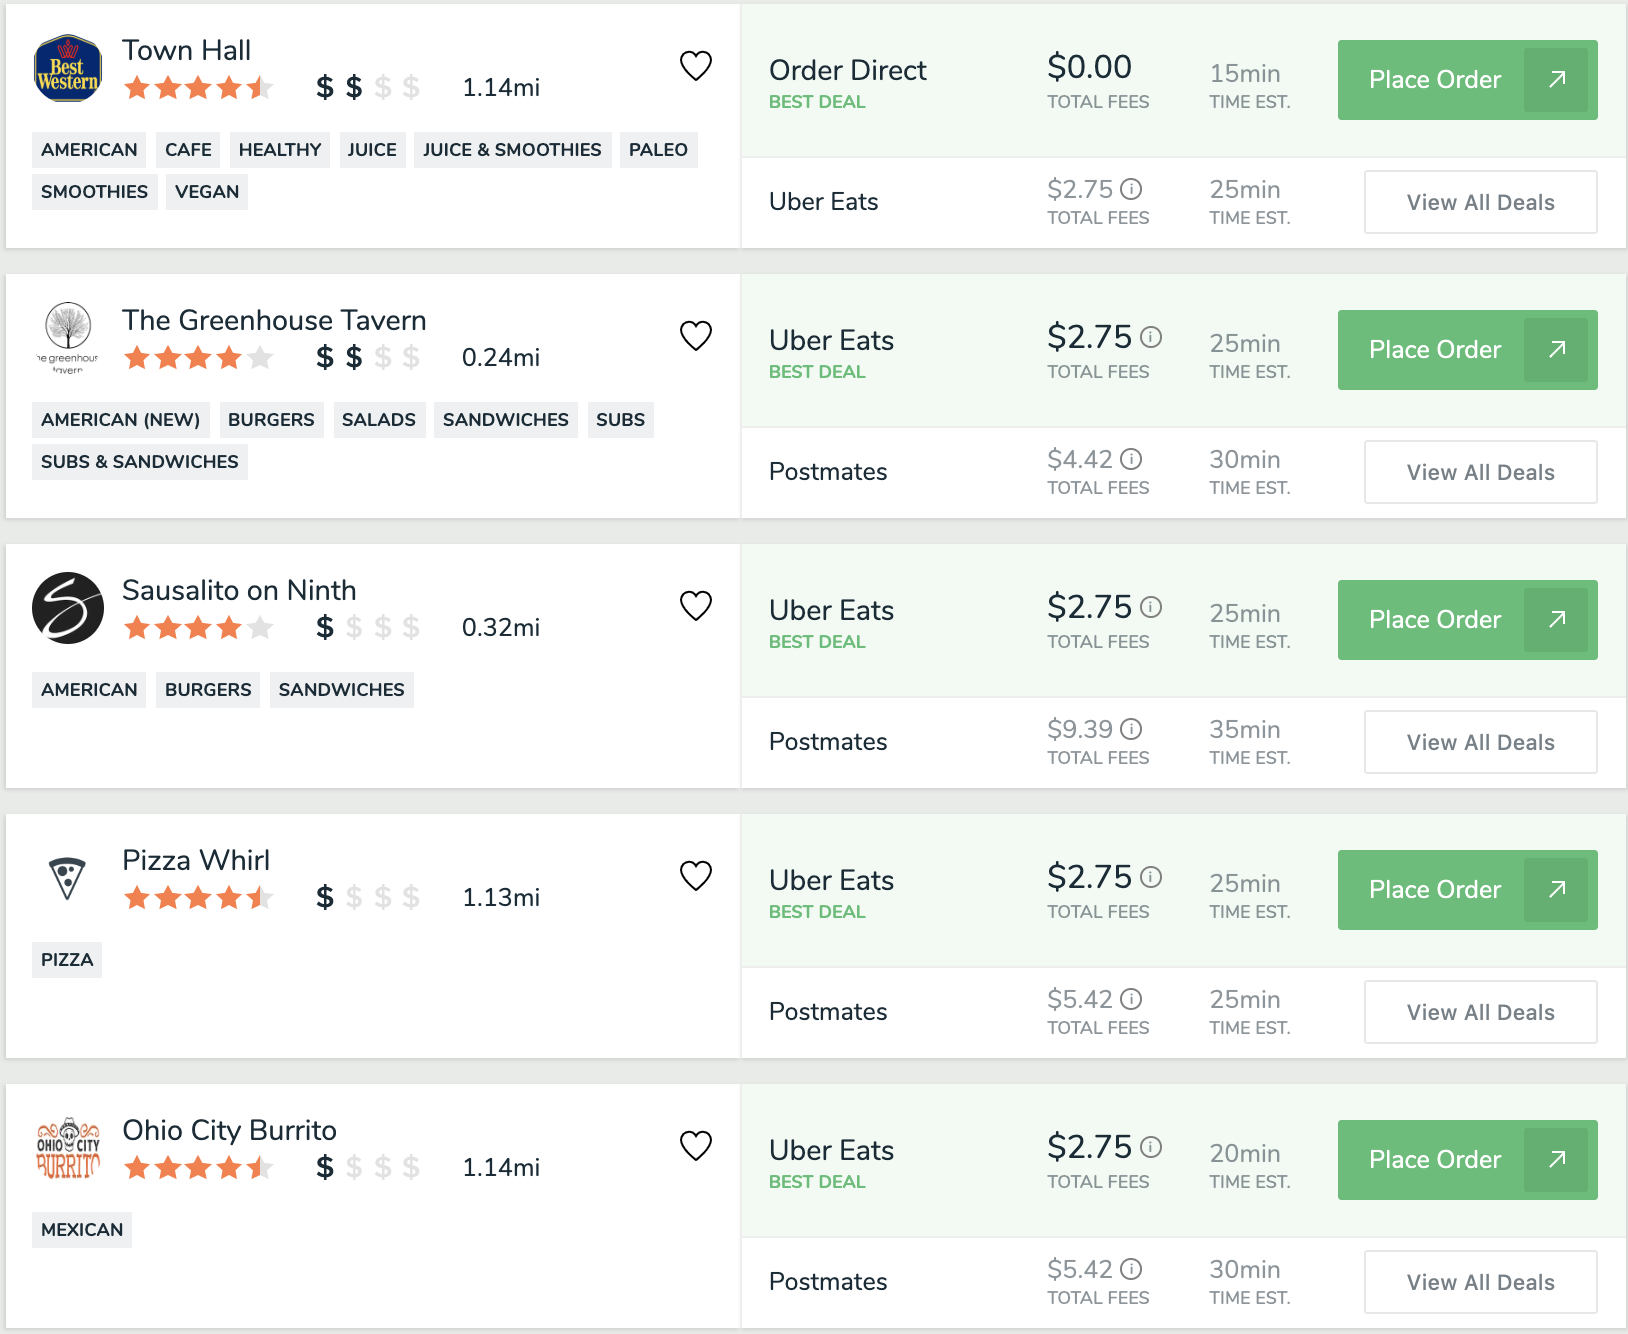Place order for Pizza Whirl
Image resolution: width=1628 pixels, height=1334 pixels.
click(1467, 890)
